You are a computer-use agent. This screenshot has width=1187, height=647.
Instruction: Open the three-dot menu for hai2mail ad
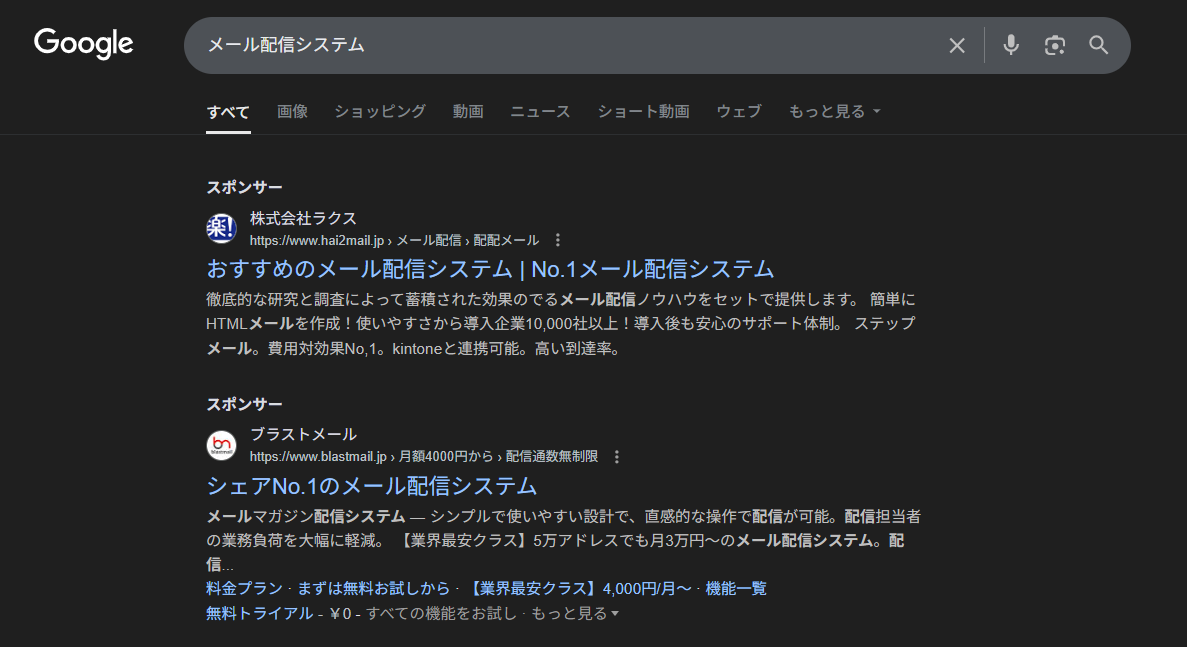click(x=558, y=240)
